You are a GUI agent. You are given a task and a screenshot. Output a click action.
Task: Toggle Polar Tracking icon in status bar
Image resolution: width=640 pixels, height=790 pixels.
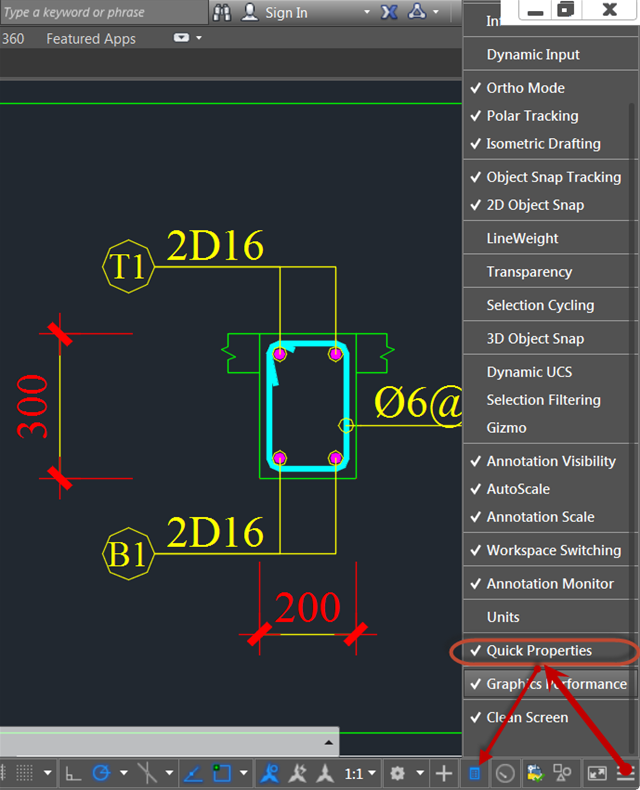pos(102,773)
